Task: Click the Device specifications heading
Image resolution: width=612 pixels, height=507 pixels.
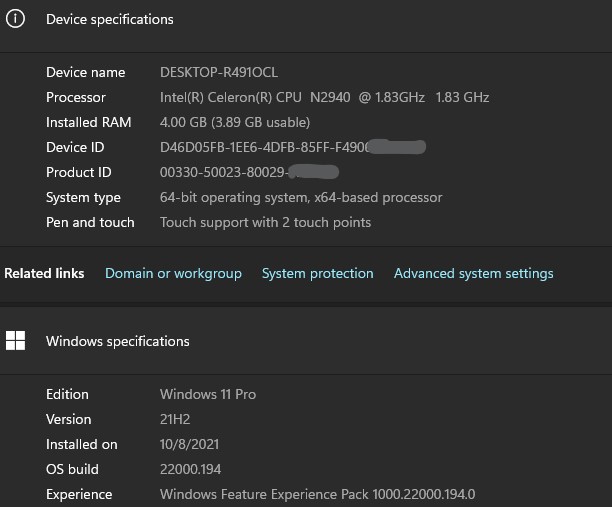Action: (x=110, y=20)
